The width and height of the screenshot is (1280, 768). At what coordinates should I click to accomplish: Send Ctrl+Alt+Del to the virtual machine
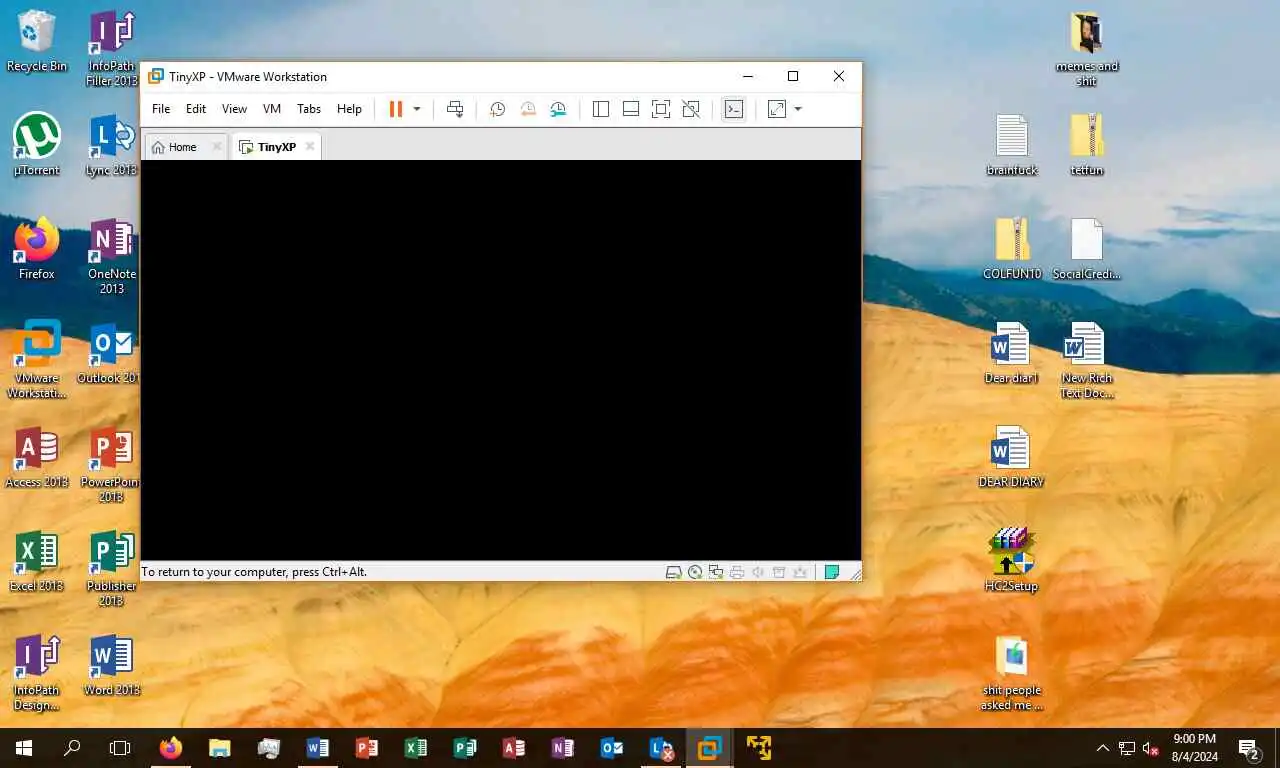coord(455,109)
